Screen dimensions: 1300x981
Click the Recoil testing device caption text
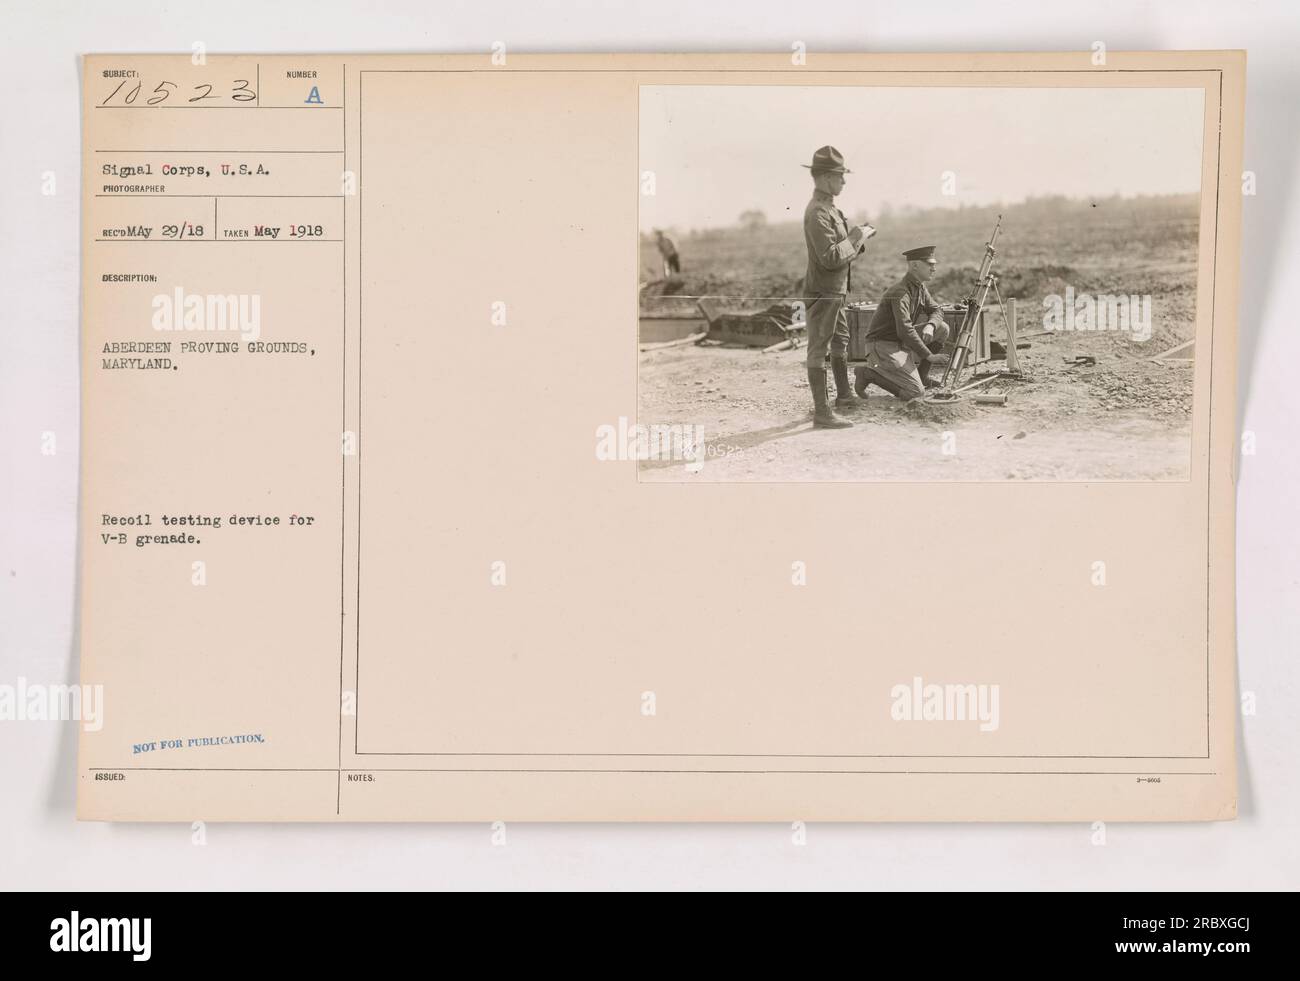click(x=206, y=525)
